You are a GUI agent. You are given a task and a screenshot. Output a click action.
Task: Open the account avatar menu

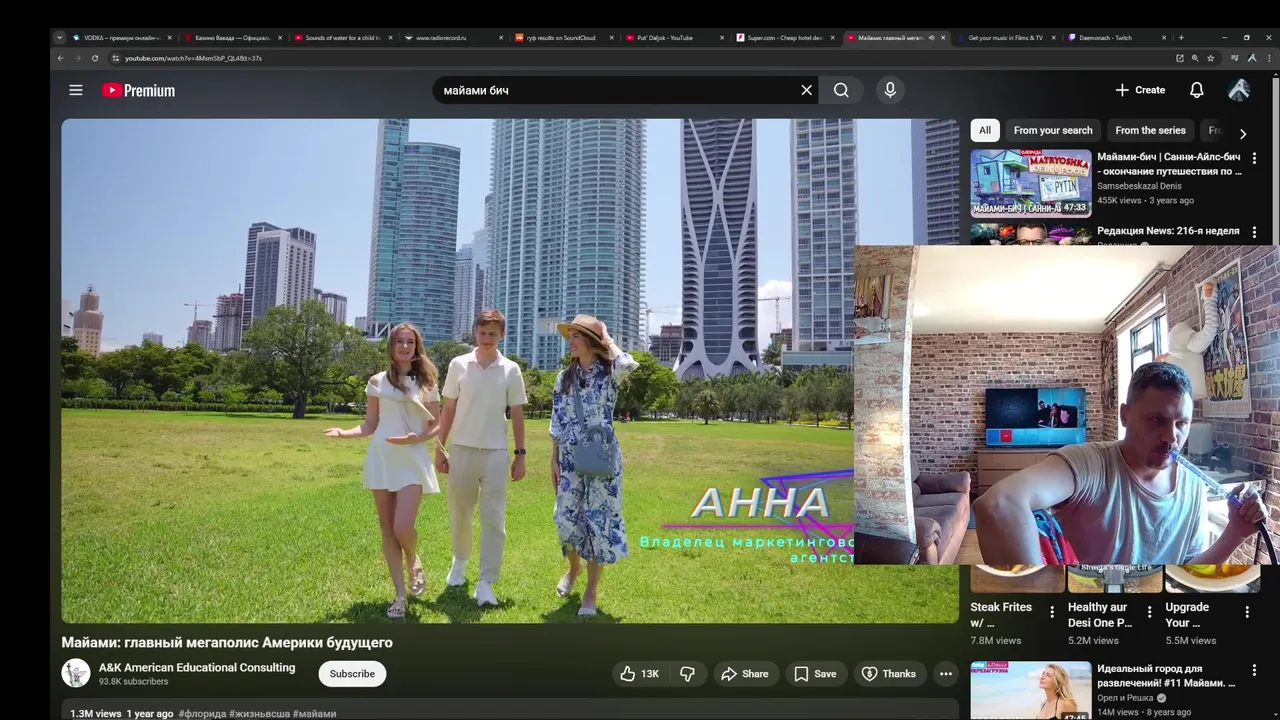1239,90
